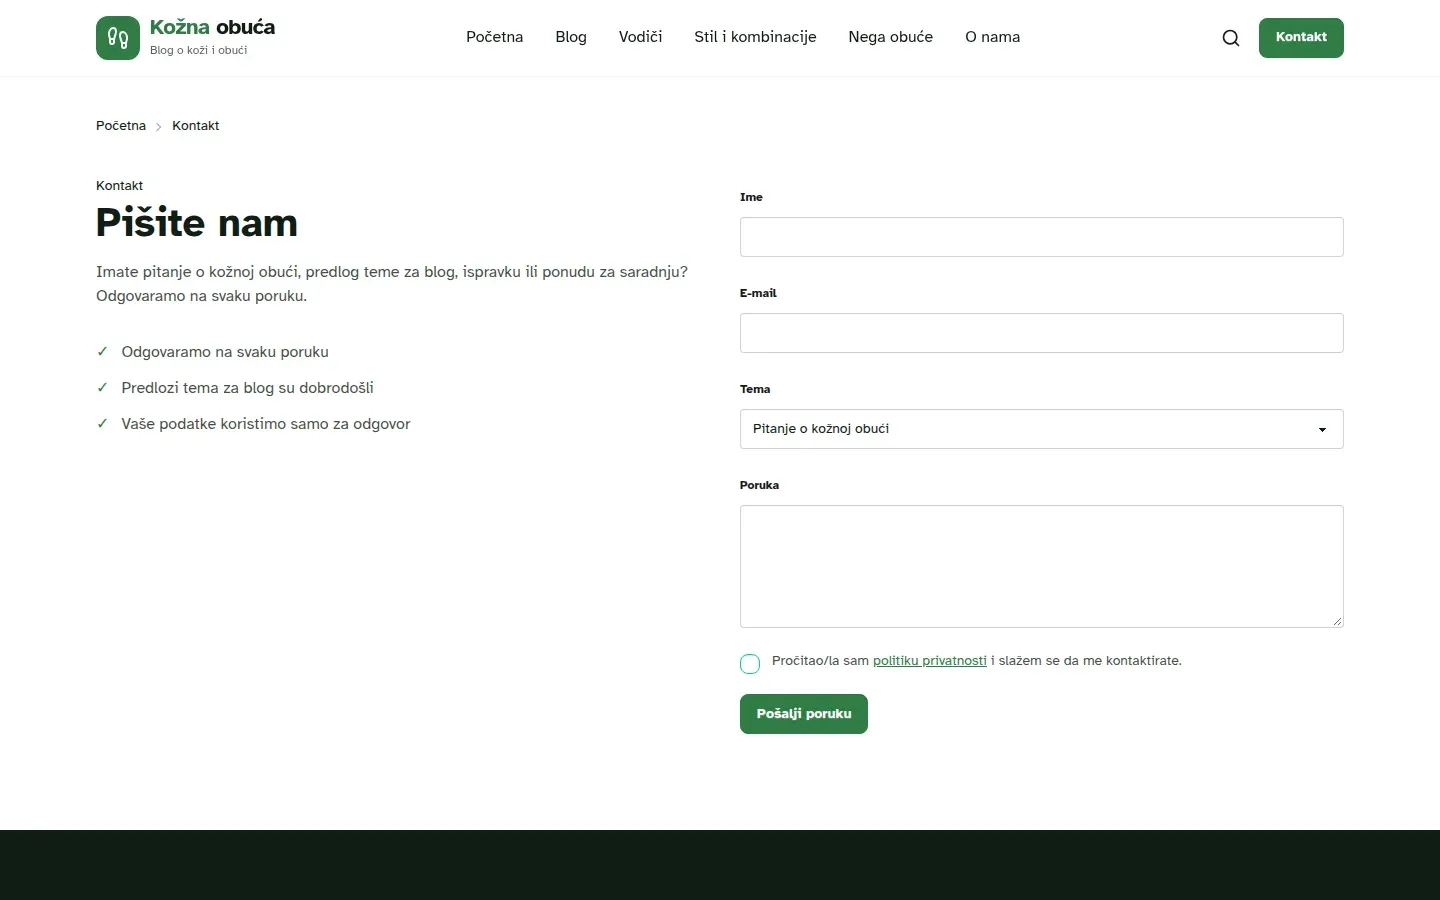Open the politiku privatnosti link
This screenshot has height=900, width=1440.
click(930, 661)
